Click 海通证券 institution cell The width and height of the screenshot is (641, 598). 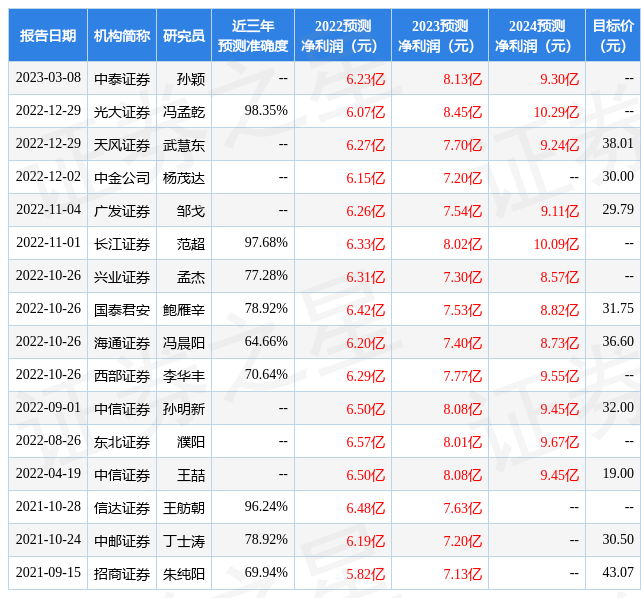click(x=122, y=343)
